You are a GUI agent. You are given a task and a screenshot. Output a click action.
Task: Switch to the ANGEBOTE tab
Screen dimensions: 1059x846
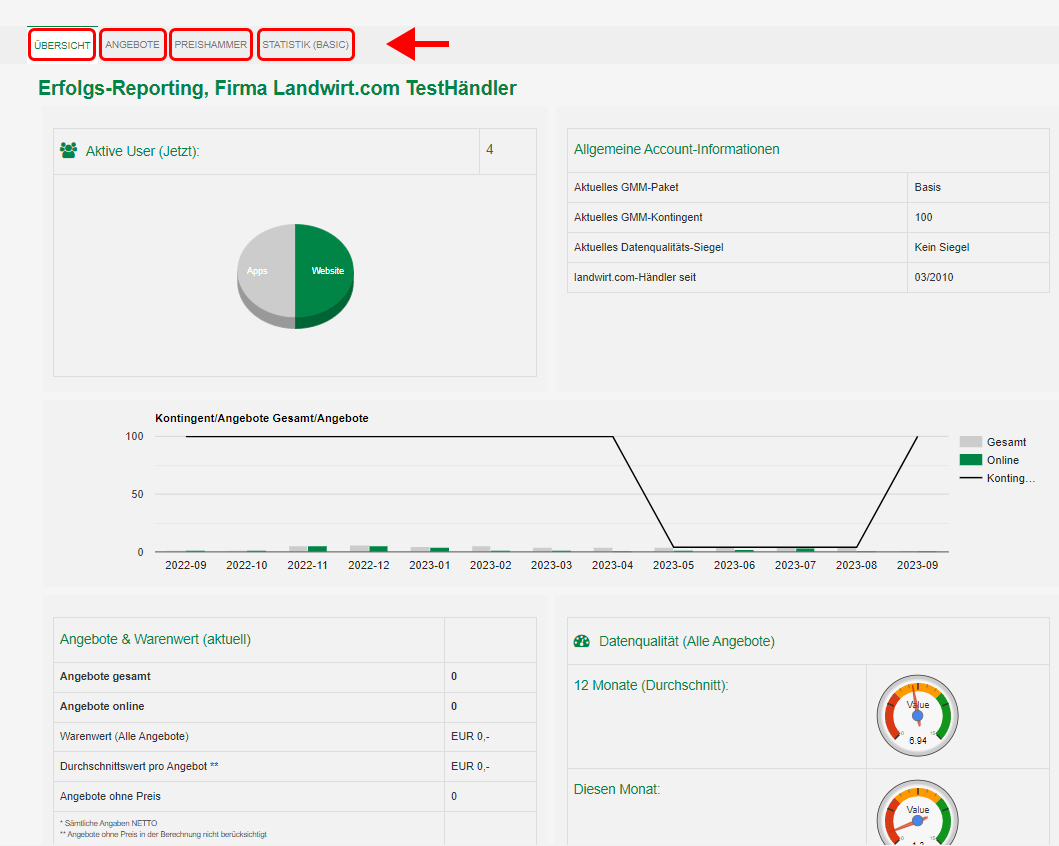click(132, 45)
